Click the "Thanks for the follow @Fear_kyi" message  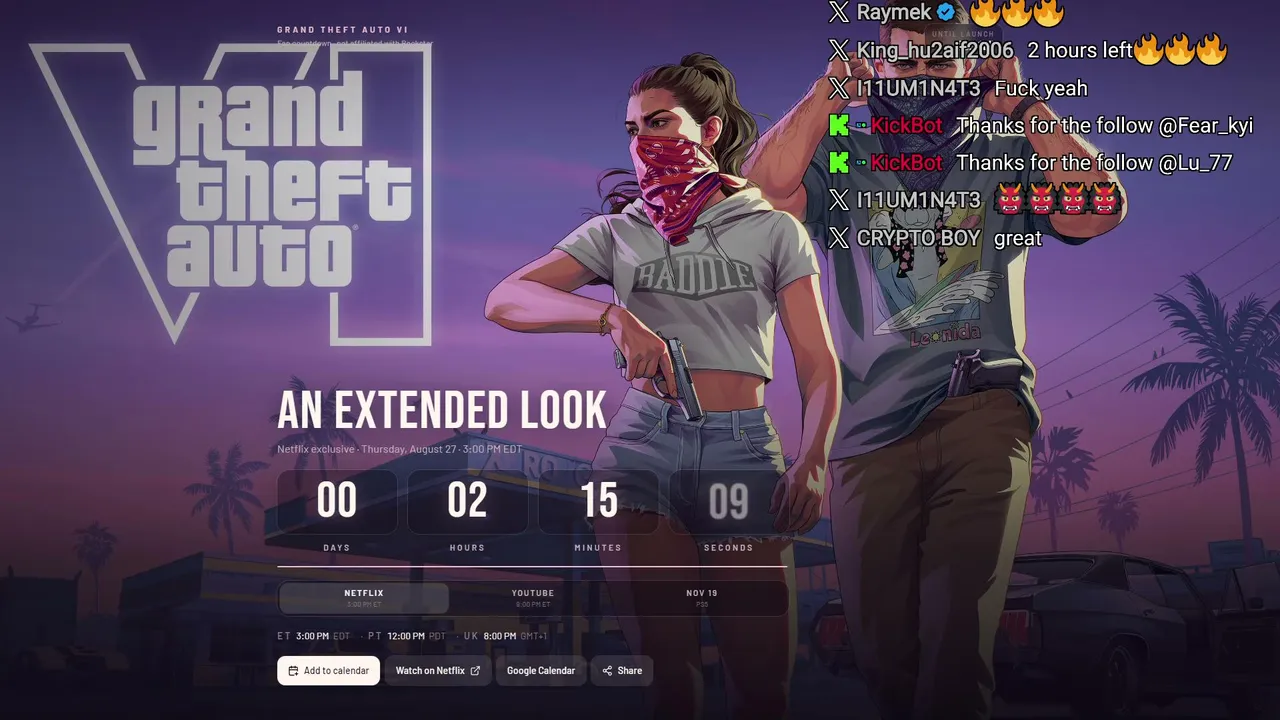pos(1105,125)
